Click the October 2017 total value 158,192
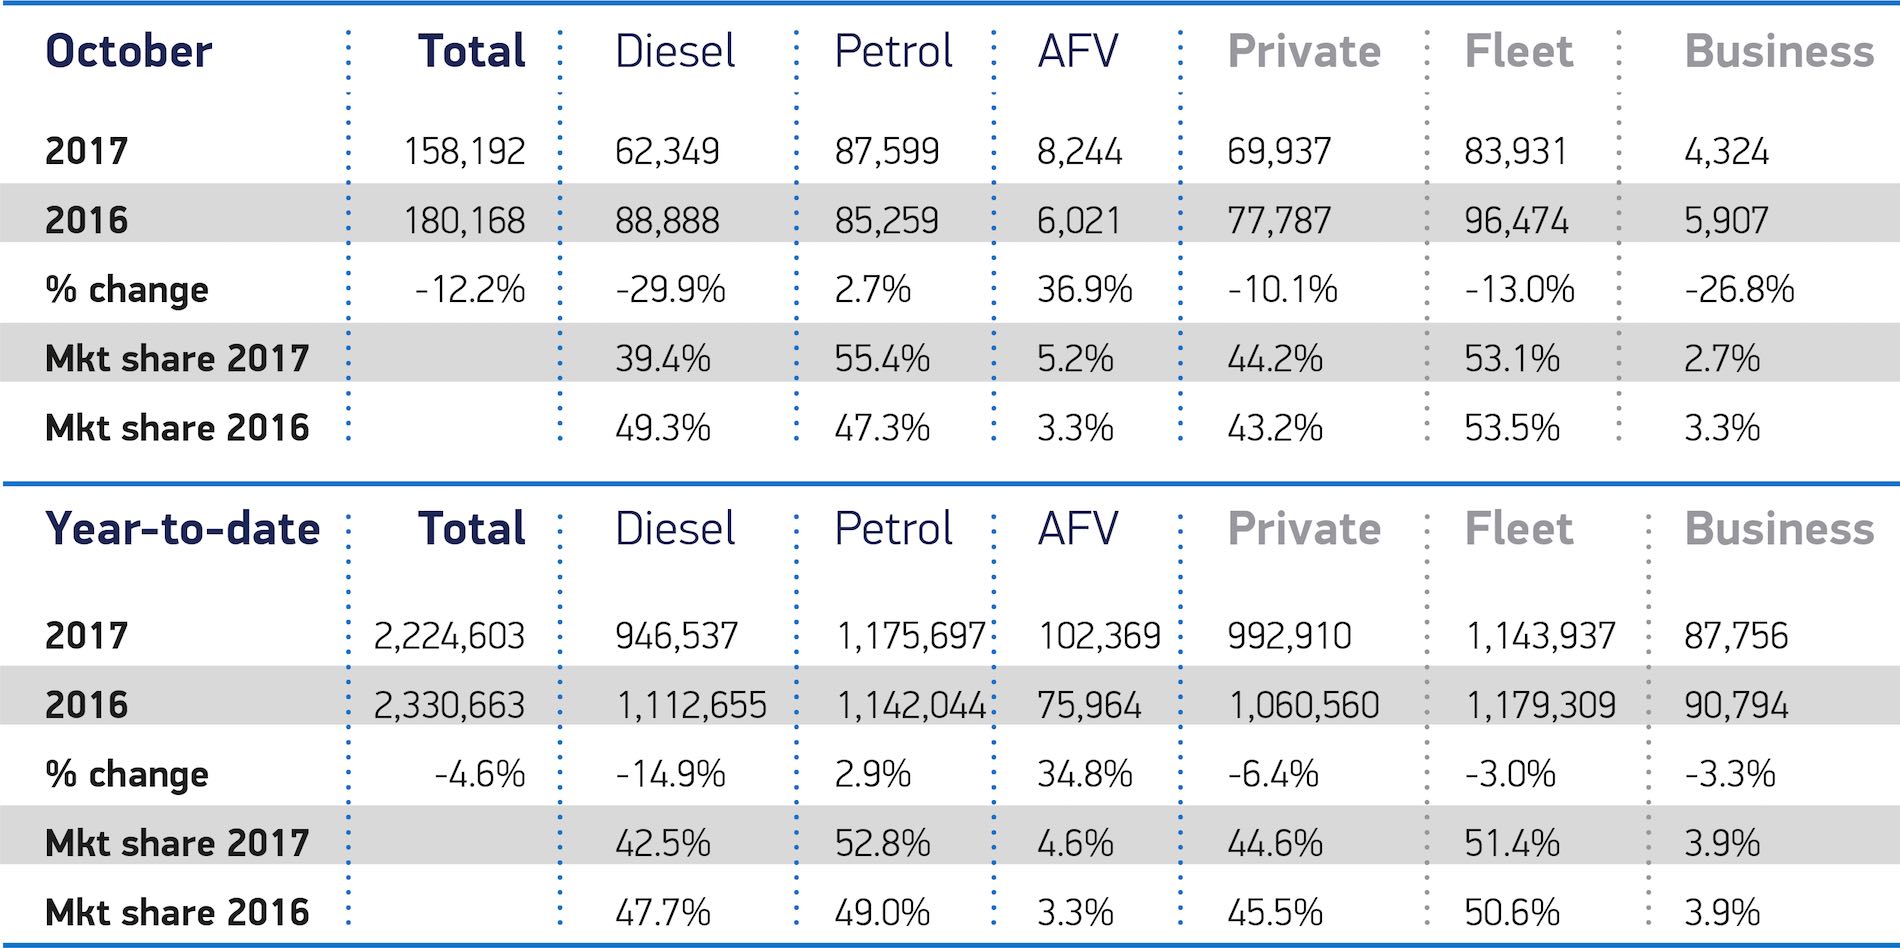Viewport: 1900px width, 948px height. point(465,152)
